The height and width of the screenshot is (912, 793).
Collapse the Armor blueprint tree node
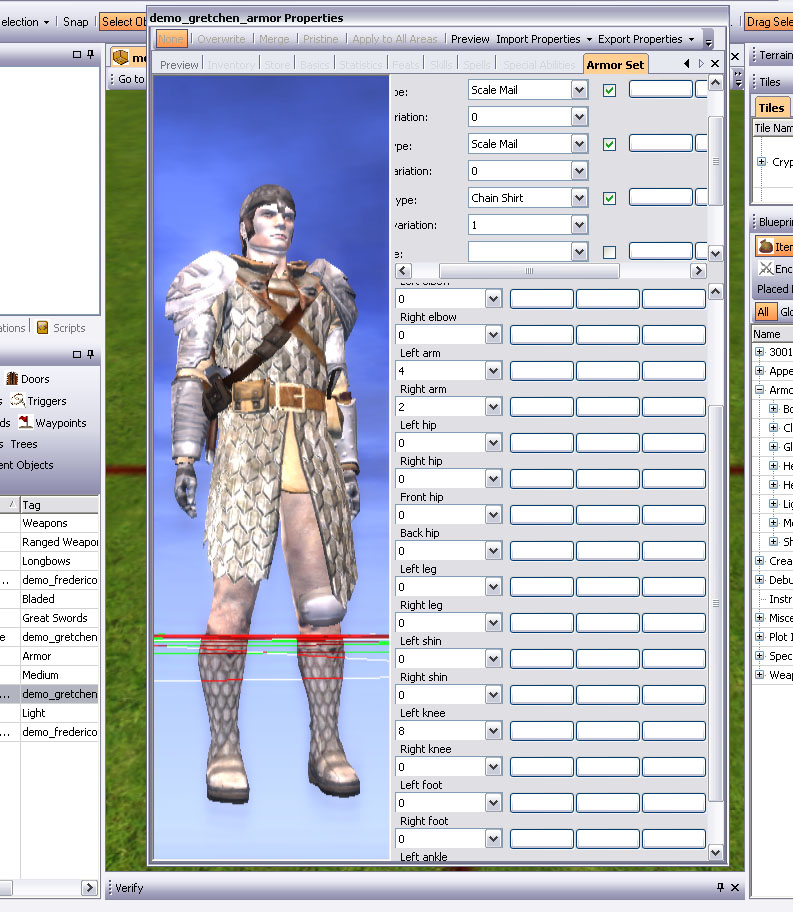click(x=759, y=390)
